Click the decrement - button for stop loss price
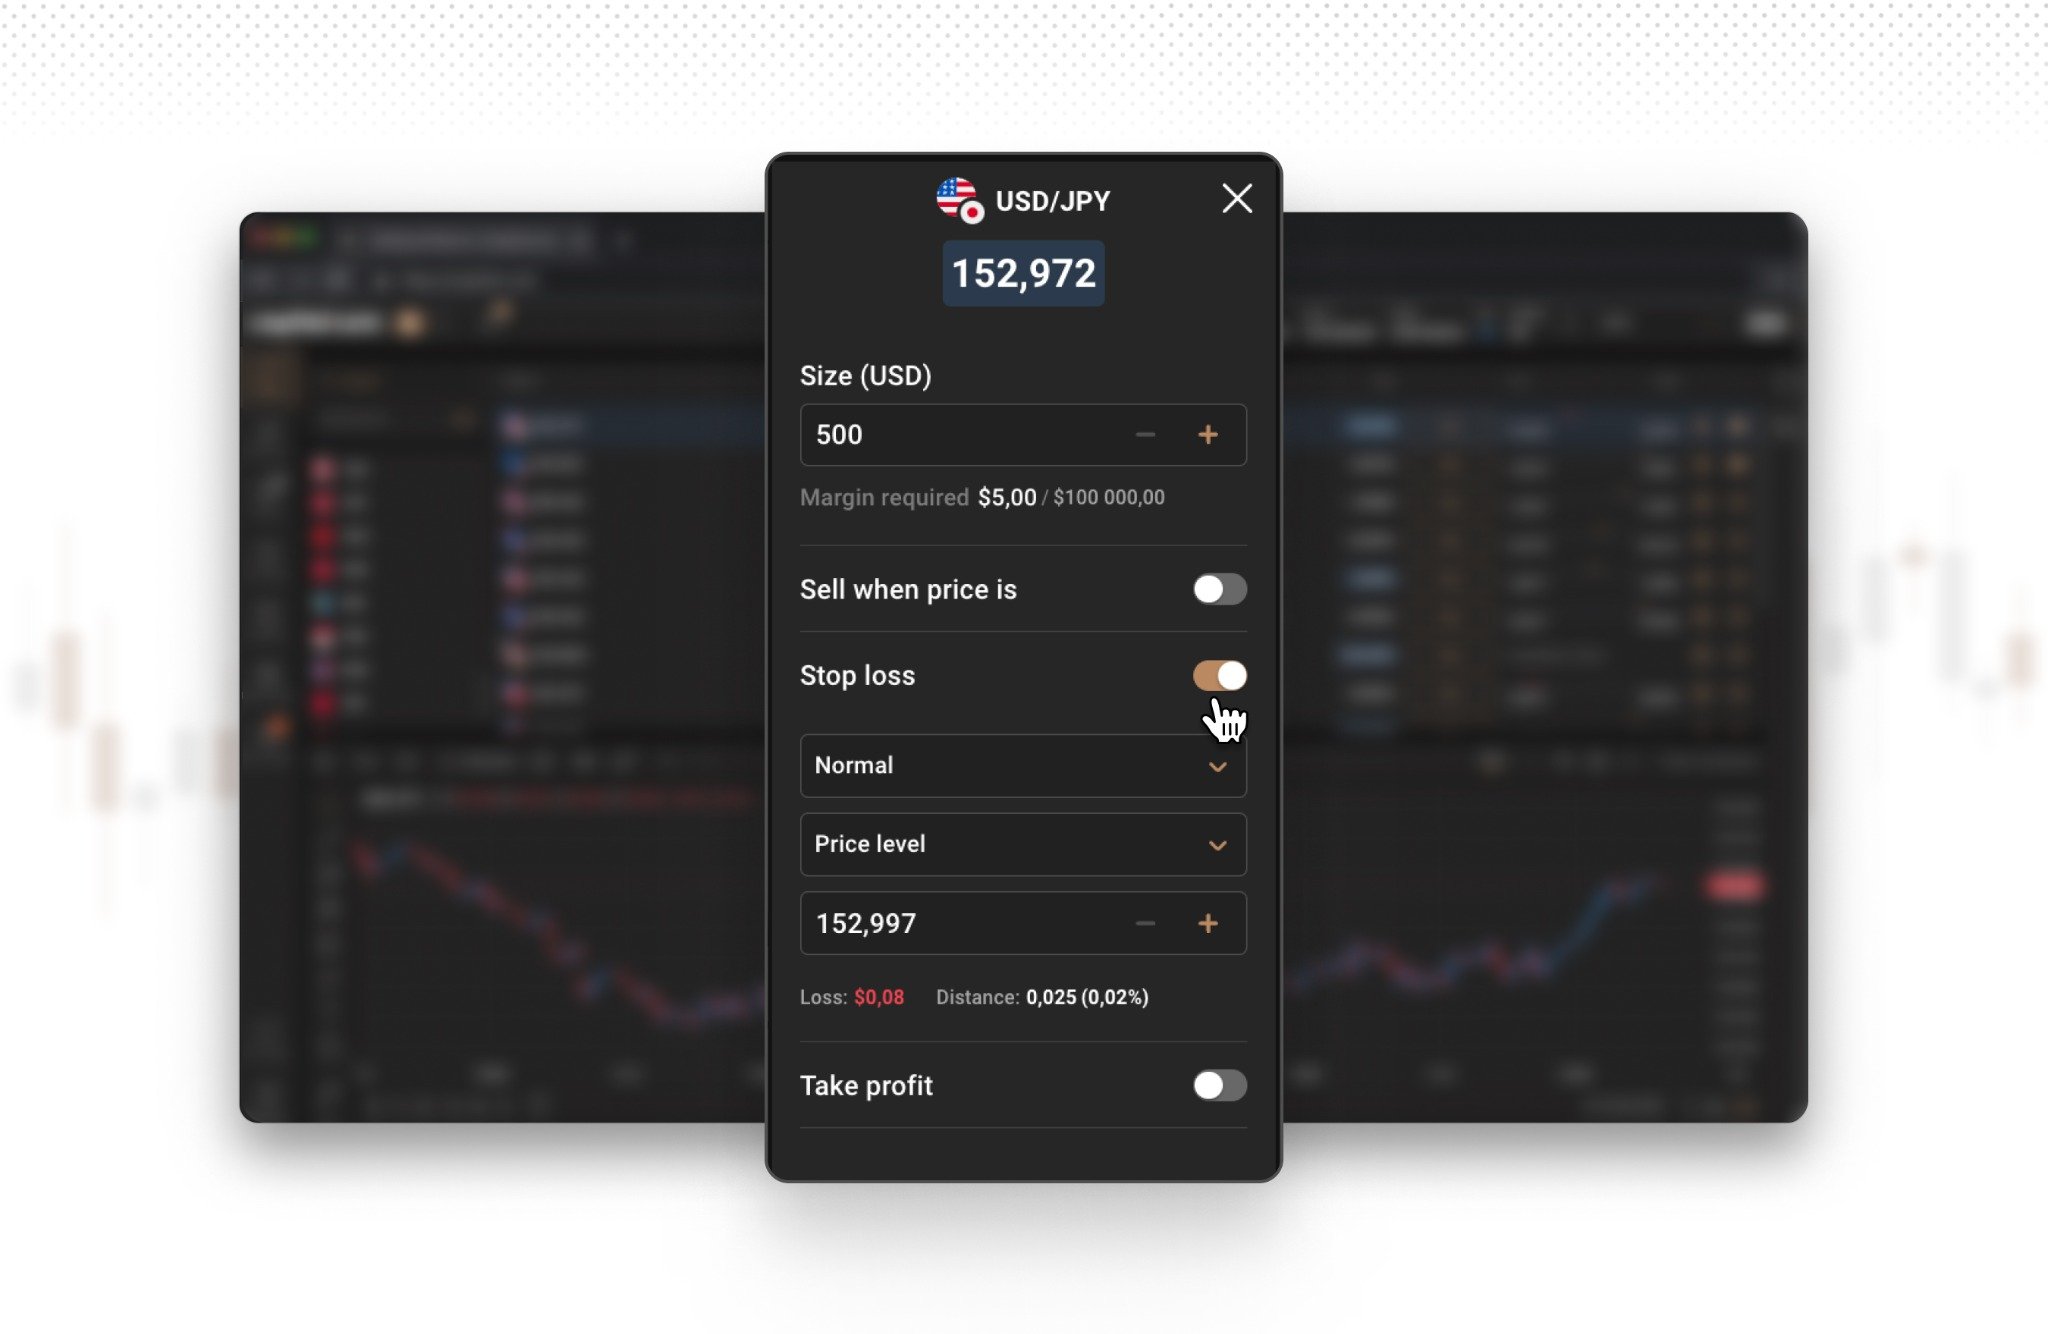This screenshot has height=1334, width=2048. (1145, 922)
